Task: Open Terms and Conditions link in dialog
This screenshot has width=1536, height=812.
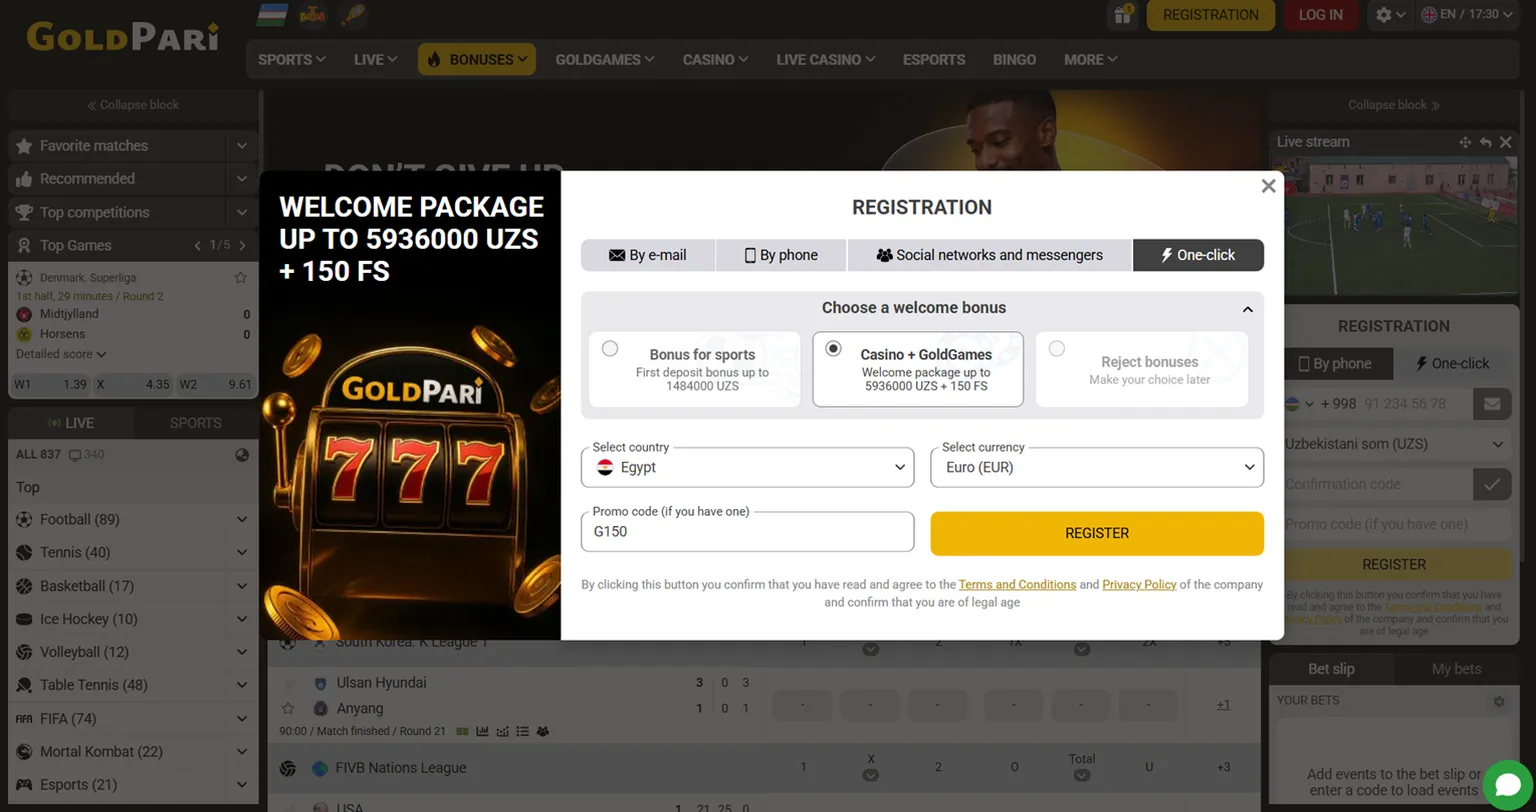Action: [1017, 585]
